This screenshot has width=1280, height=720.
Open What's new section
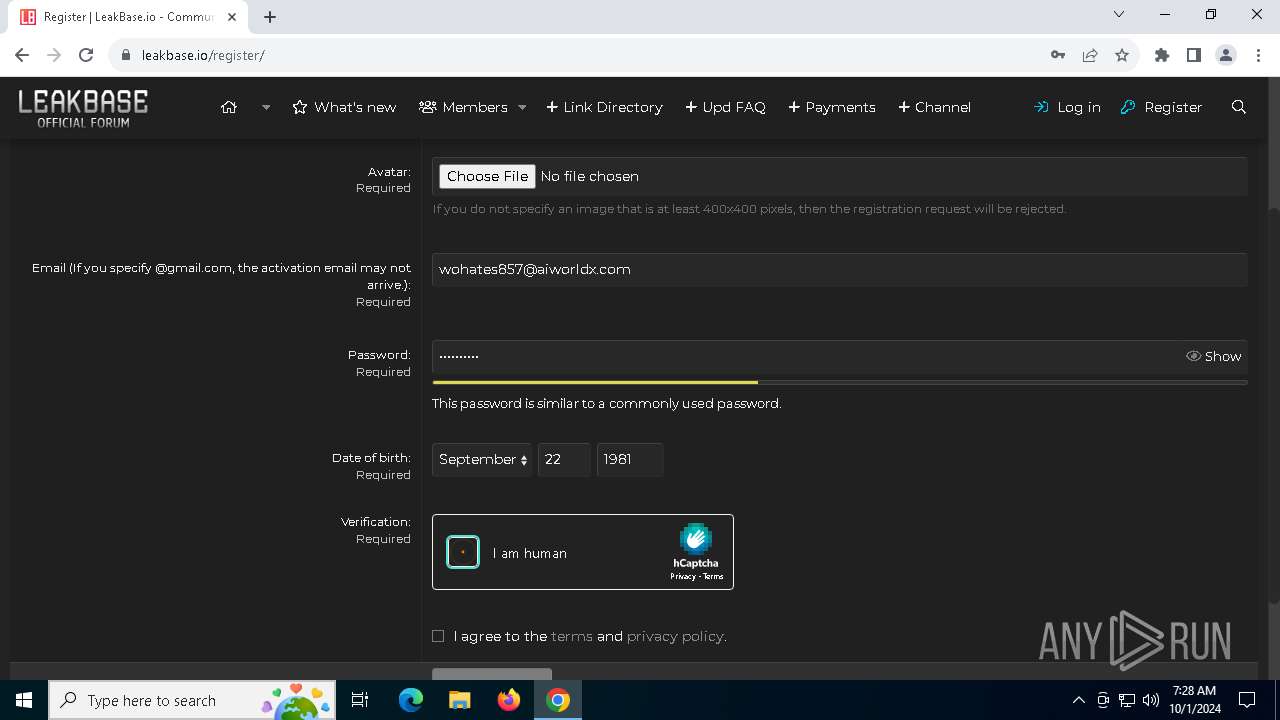[x=344, y=107]
